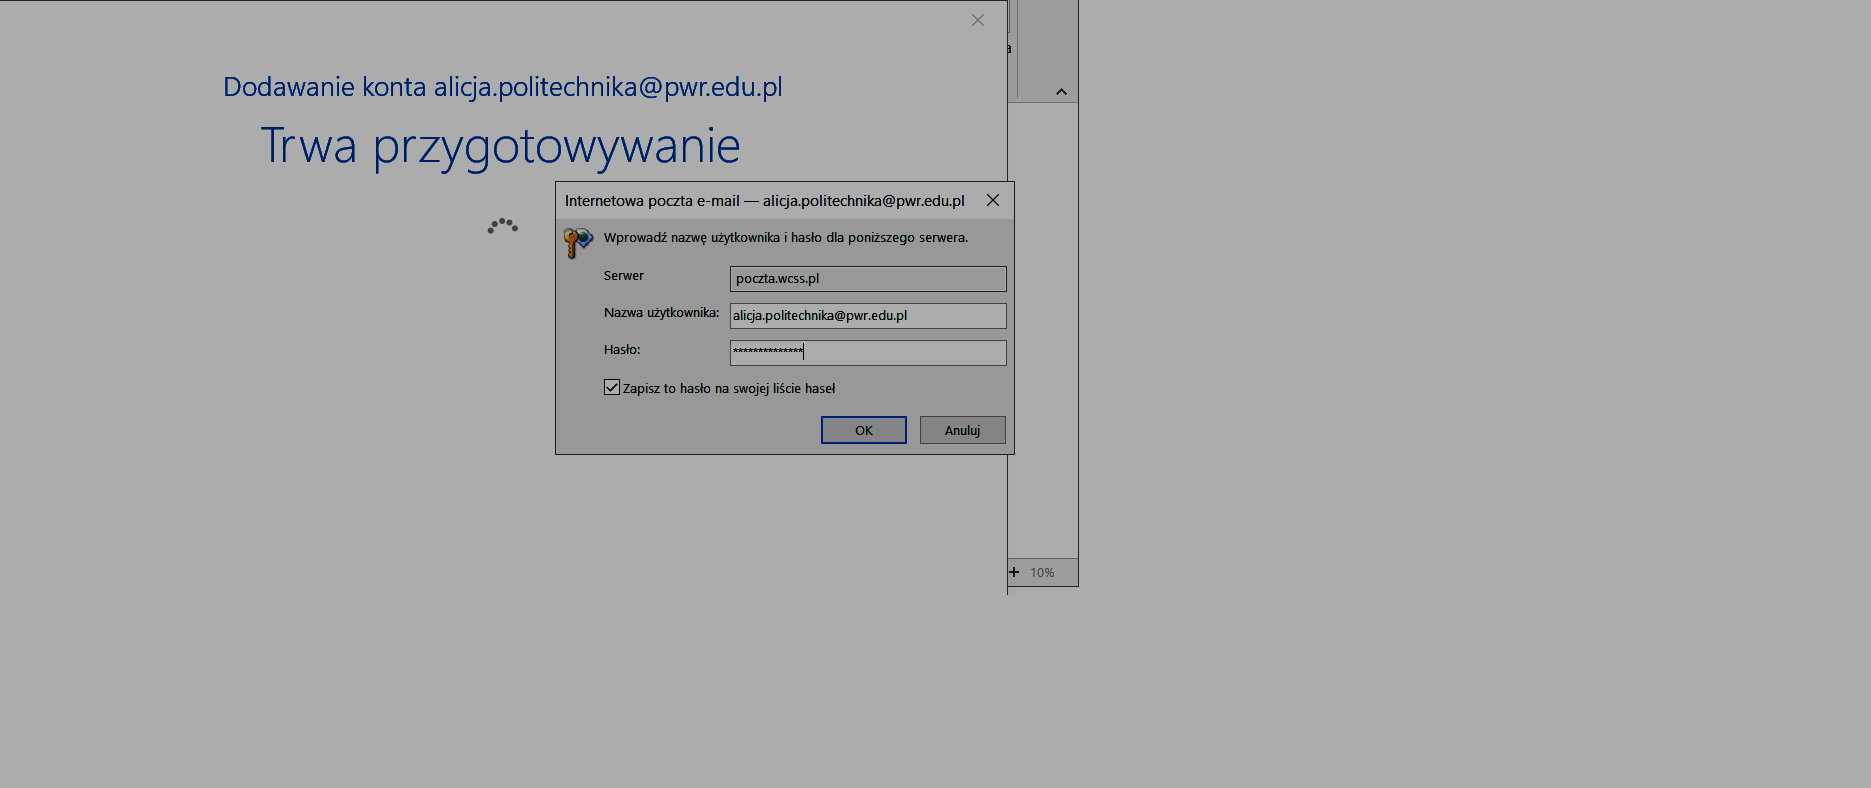The image size is (1871, 788).
Task: Click in the Serwer field poczta.wcss.pl
Action: (x=867, y=279)
